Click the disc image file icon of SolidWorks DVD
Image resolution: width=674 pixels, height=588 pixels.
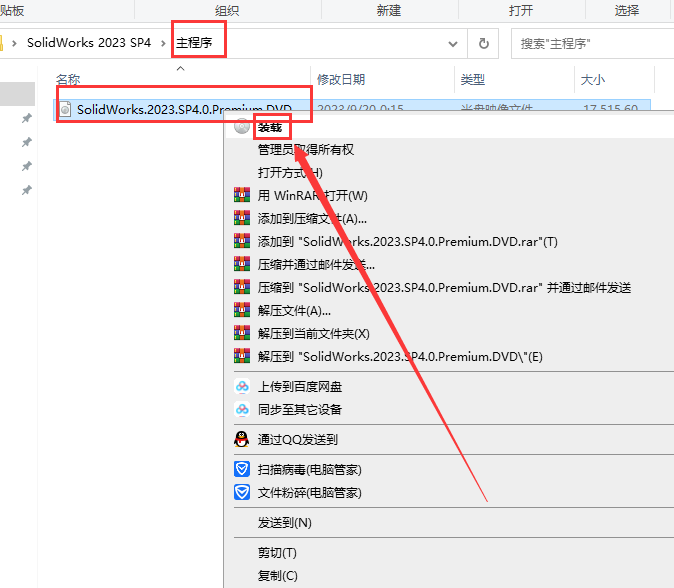tap(65, 109)
